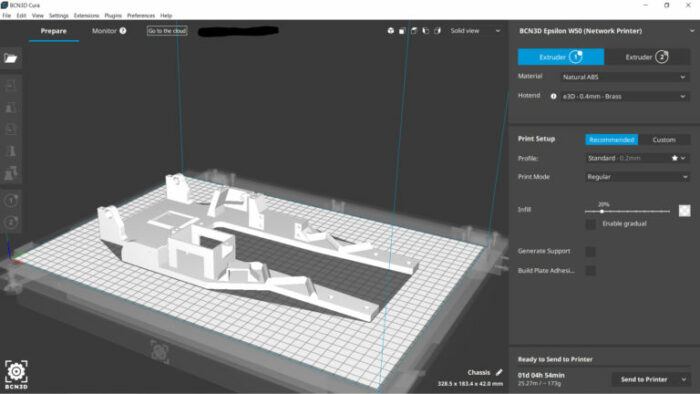This screenshot has width=700, height=394.
Task: Click the extruder 2 sidebar icon
Action: 11,222
